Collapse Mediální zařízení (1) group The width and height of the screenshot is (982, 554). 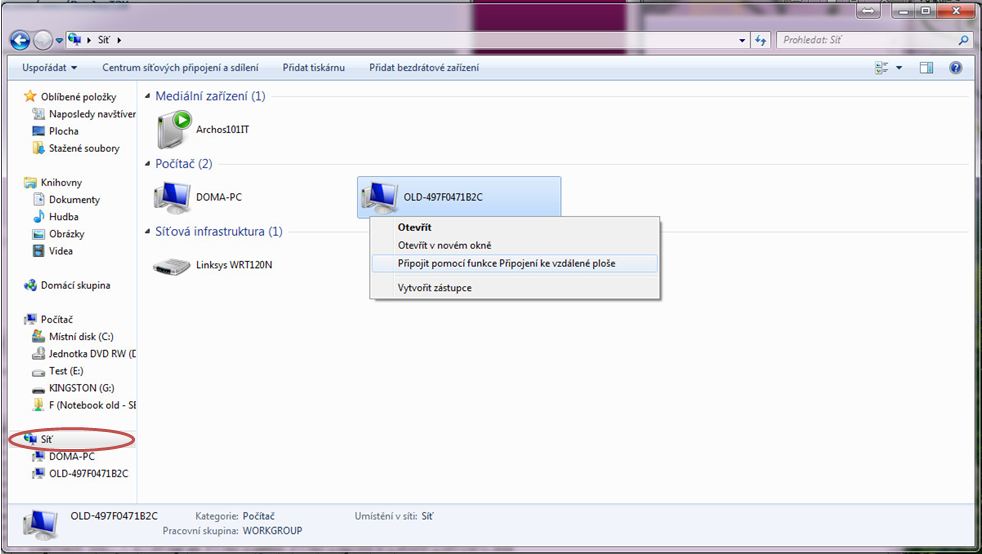tap(148, 96)
